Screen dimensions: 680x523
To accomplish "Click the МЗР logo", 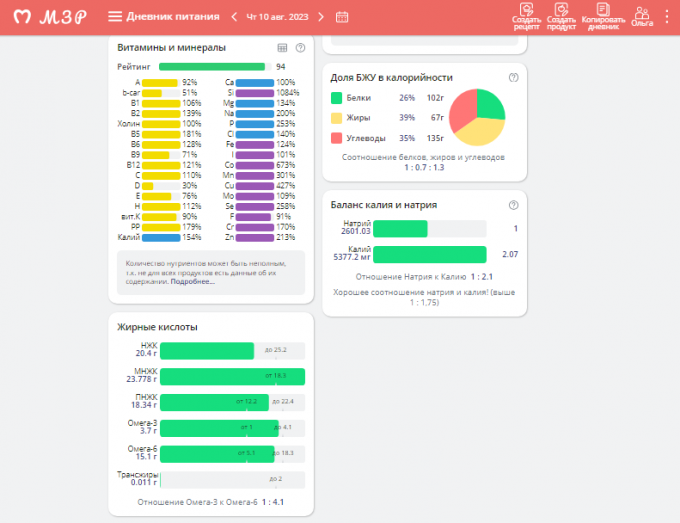I will click(50, 17).
